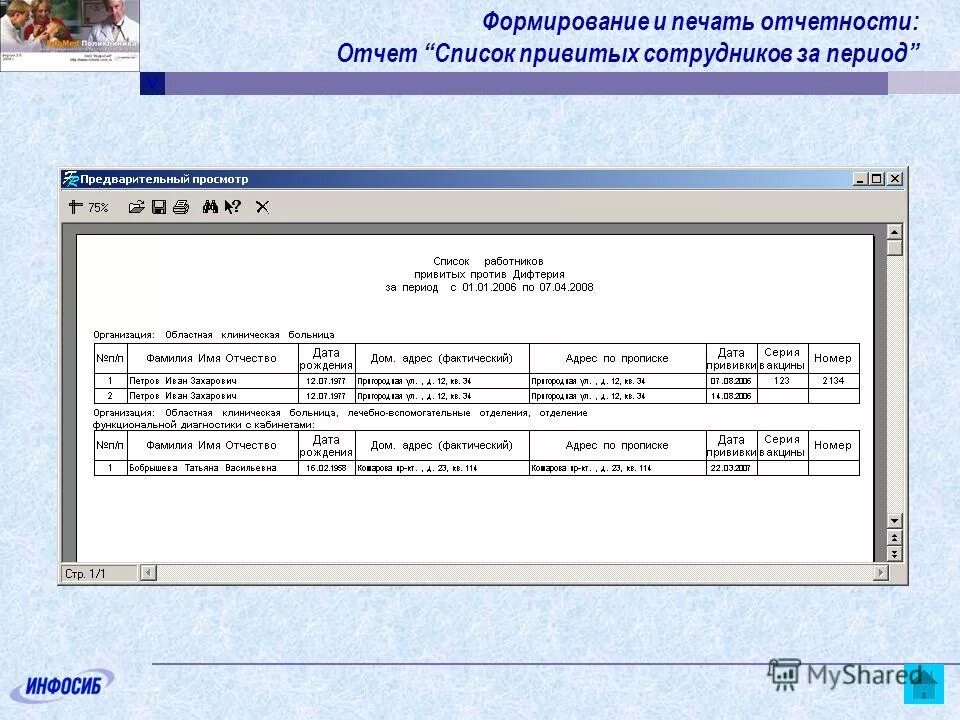
Task: Close the Предварительный просмотр window
Action: 894,179
